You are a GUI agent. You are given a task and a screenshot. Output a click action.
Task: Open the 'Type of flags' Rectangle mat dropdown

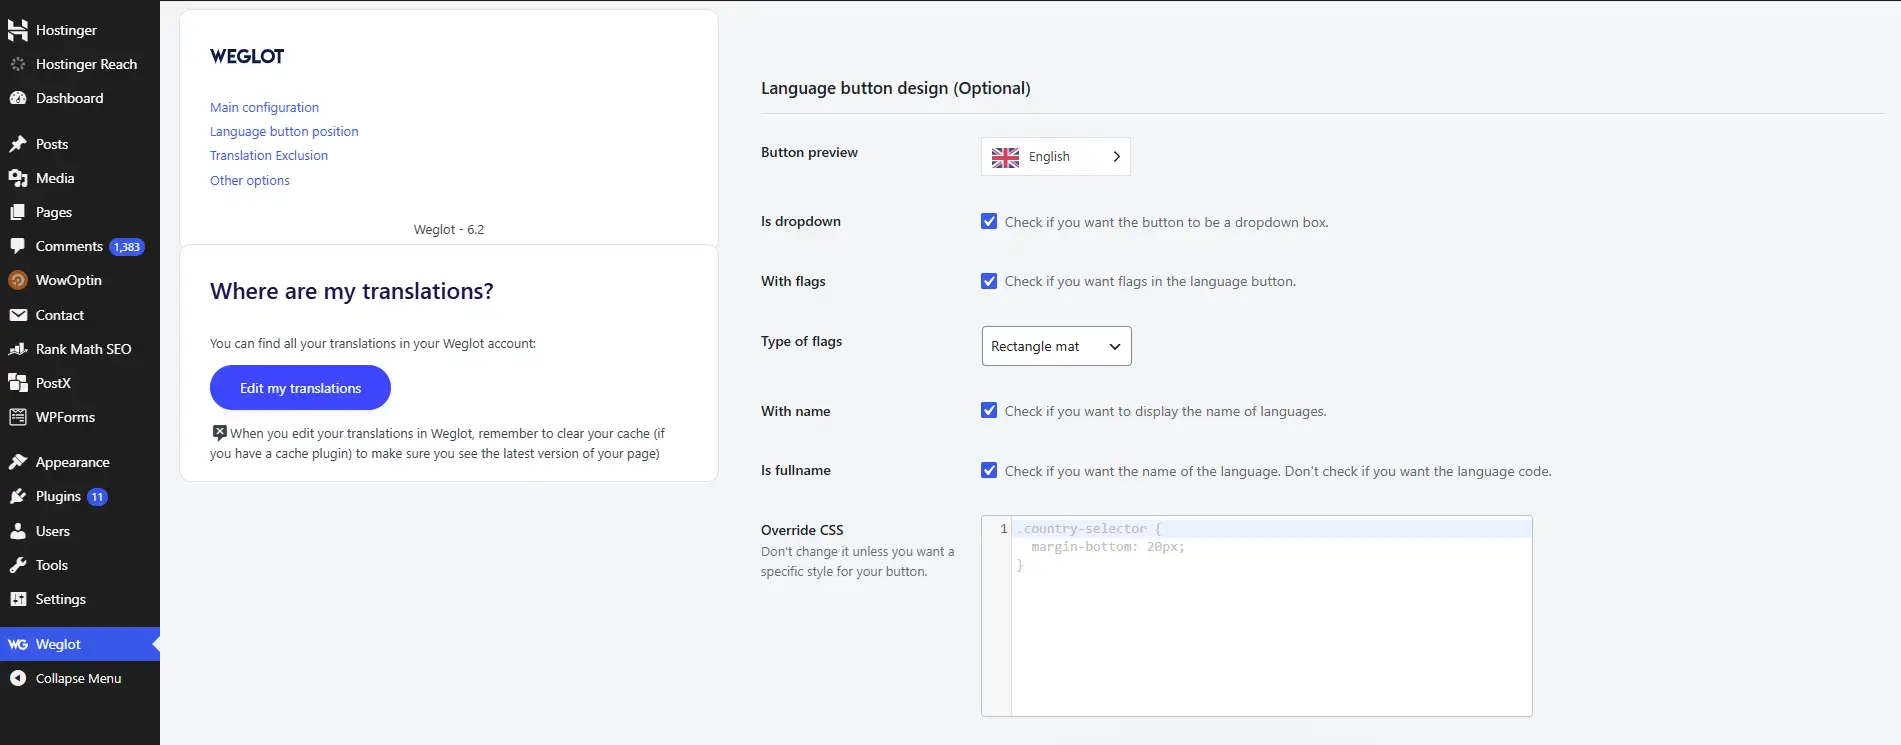[x=1056, y=346]
